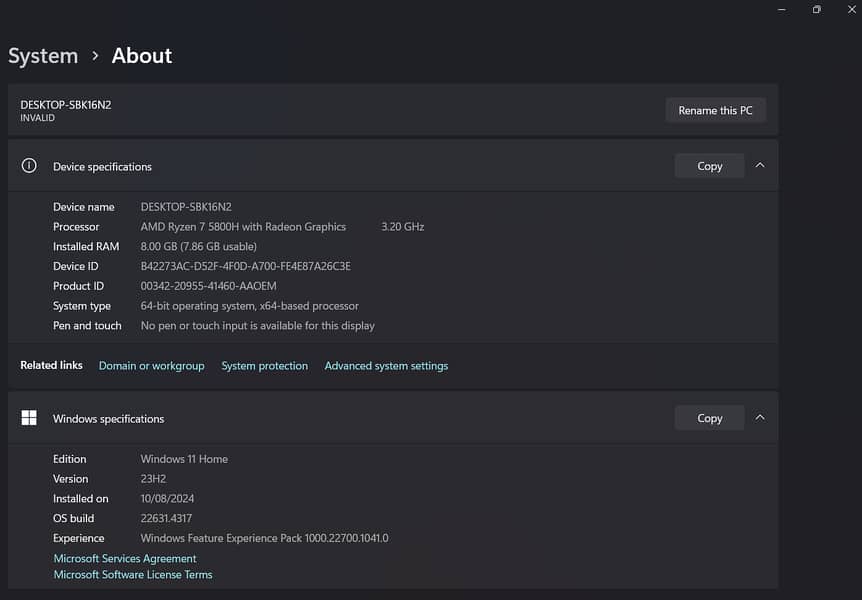The width and height of the screenshot is (862, 600).
Task: Select the About breadcrumb title
Action: click(x=142, y=56)
